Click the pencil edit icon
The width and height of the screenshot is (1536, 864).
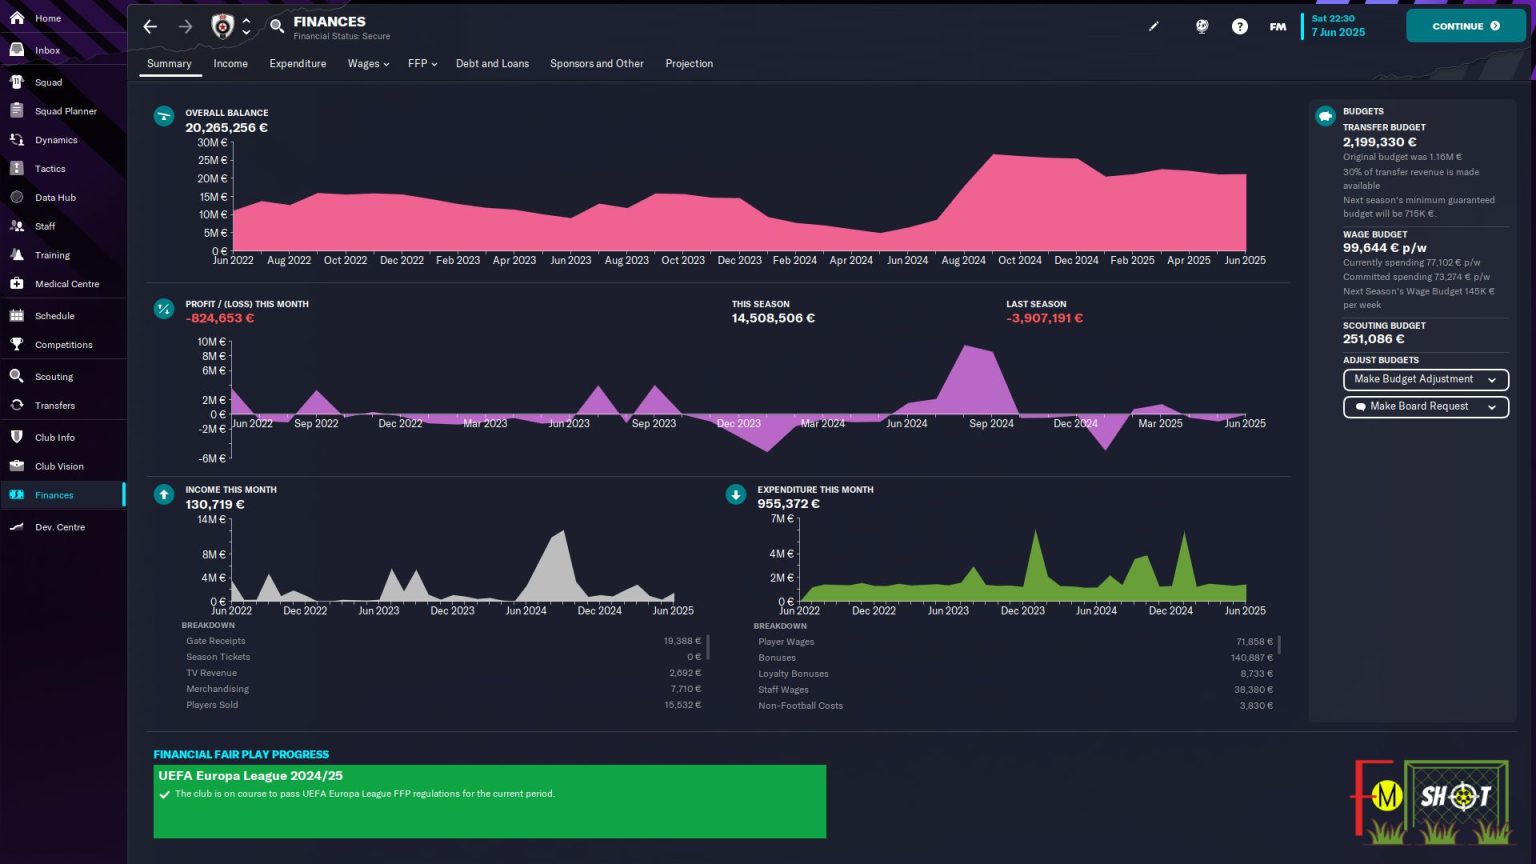(1153, 27)
